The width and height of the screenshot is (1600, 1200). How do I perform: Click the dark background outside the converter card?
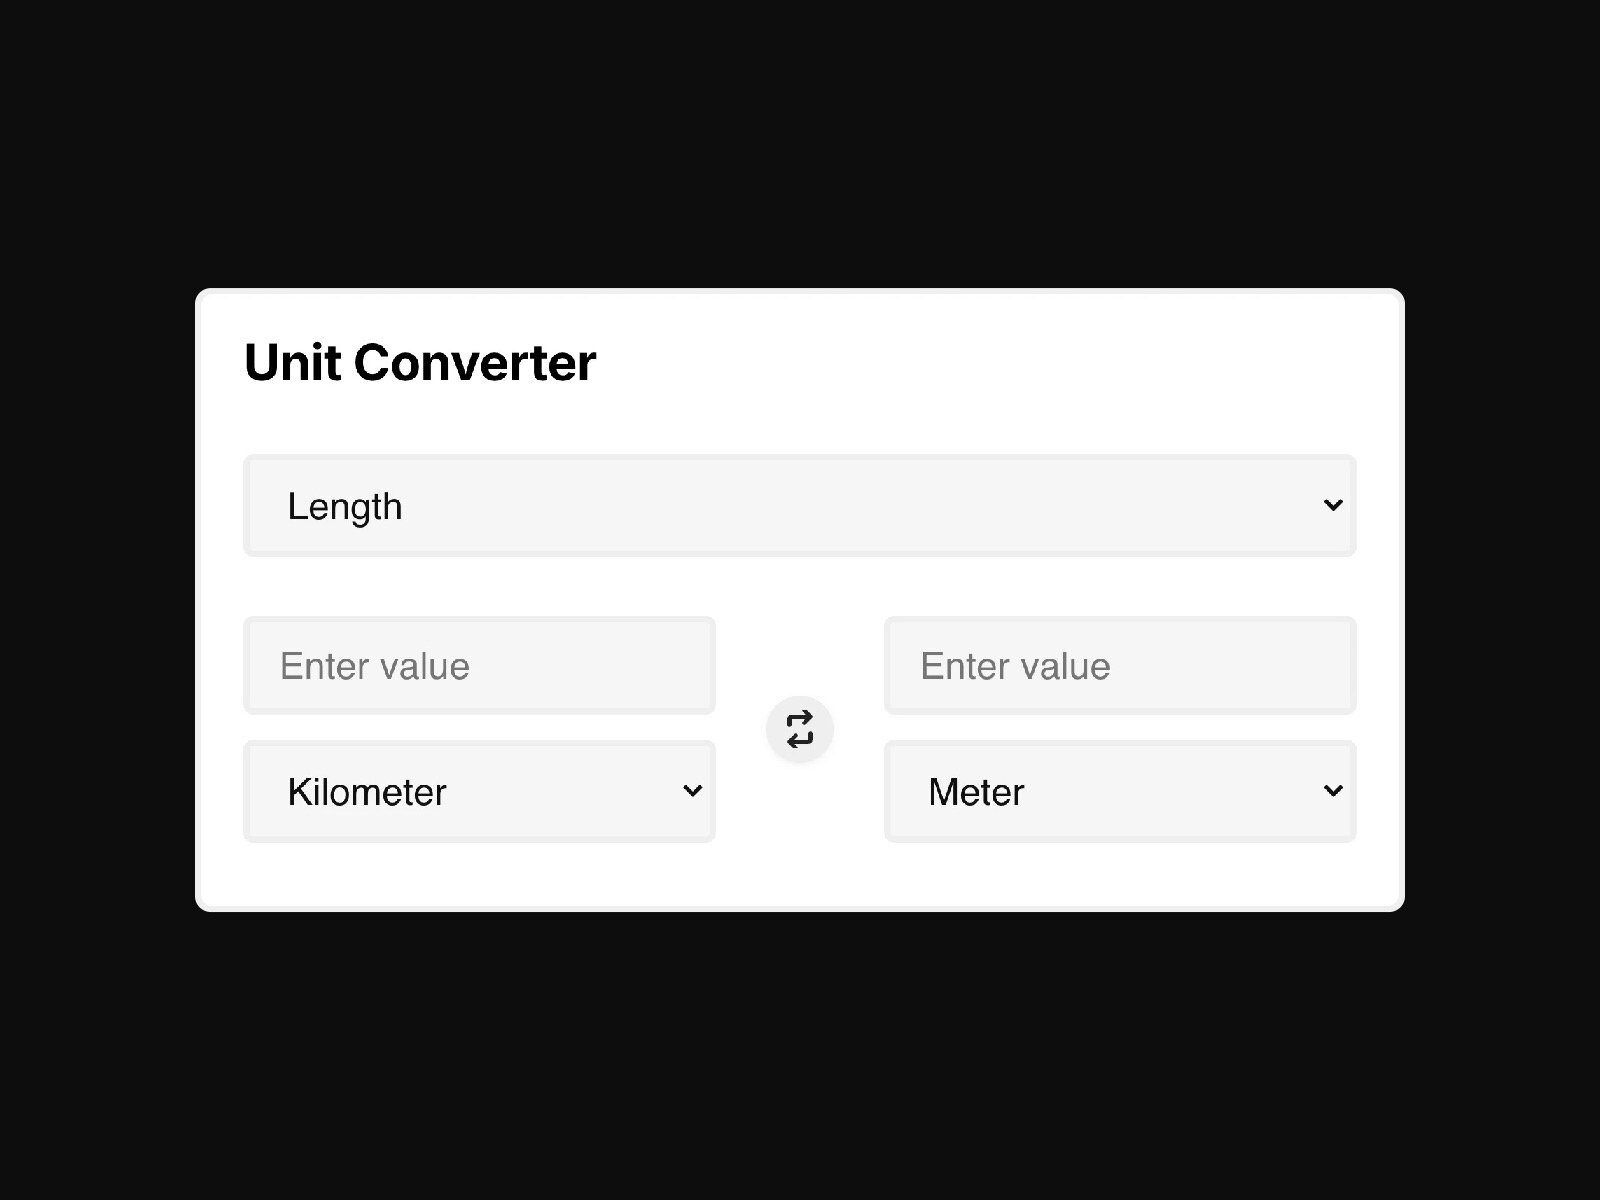point(800,1060)
